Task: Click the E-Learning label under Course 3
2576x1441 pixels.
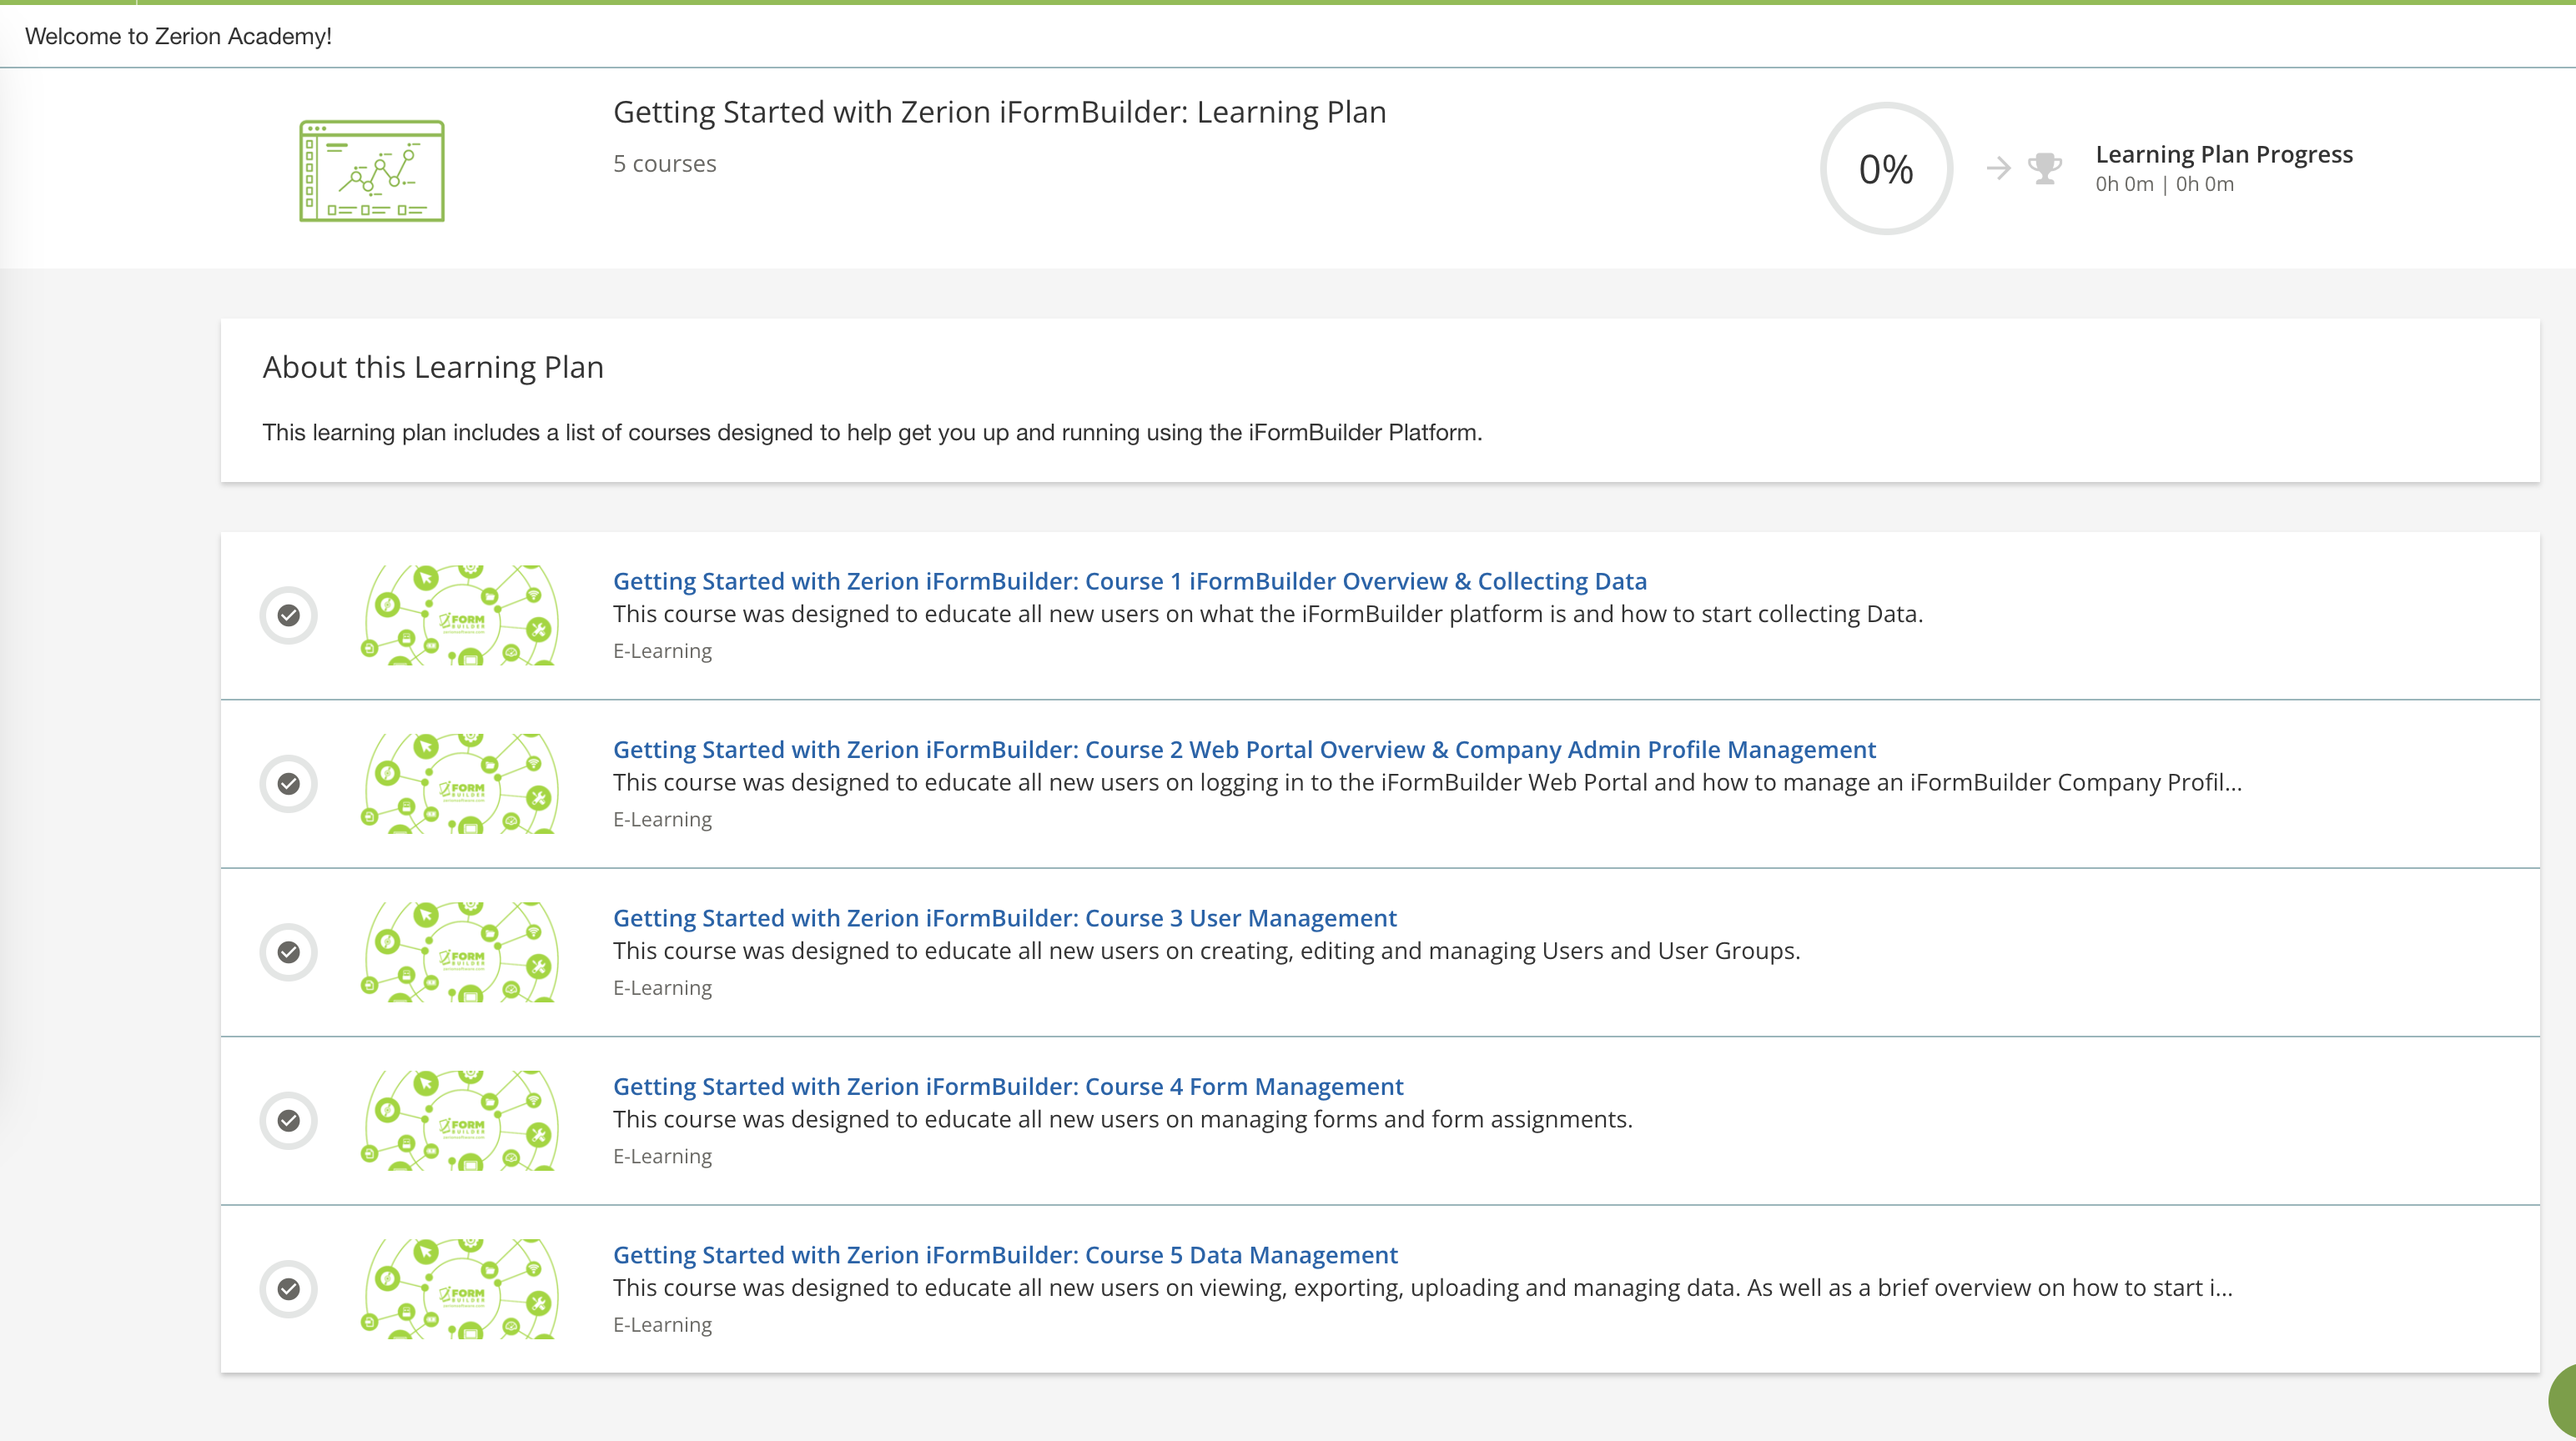Action: click(662, 988)
